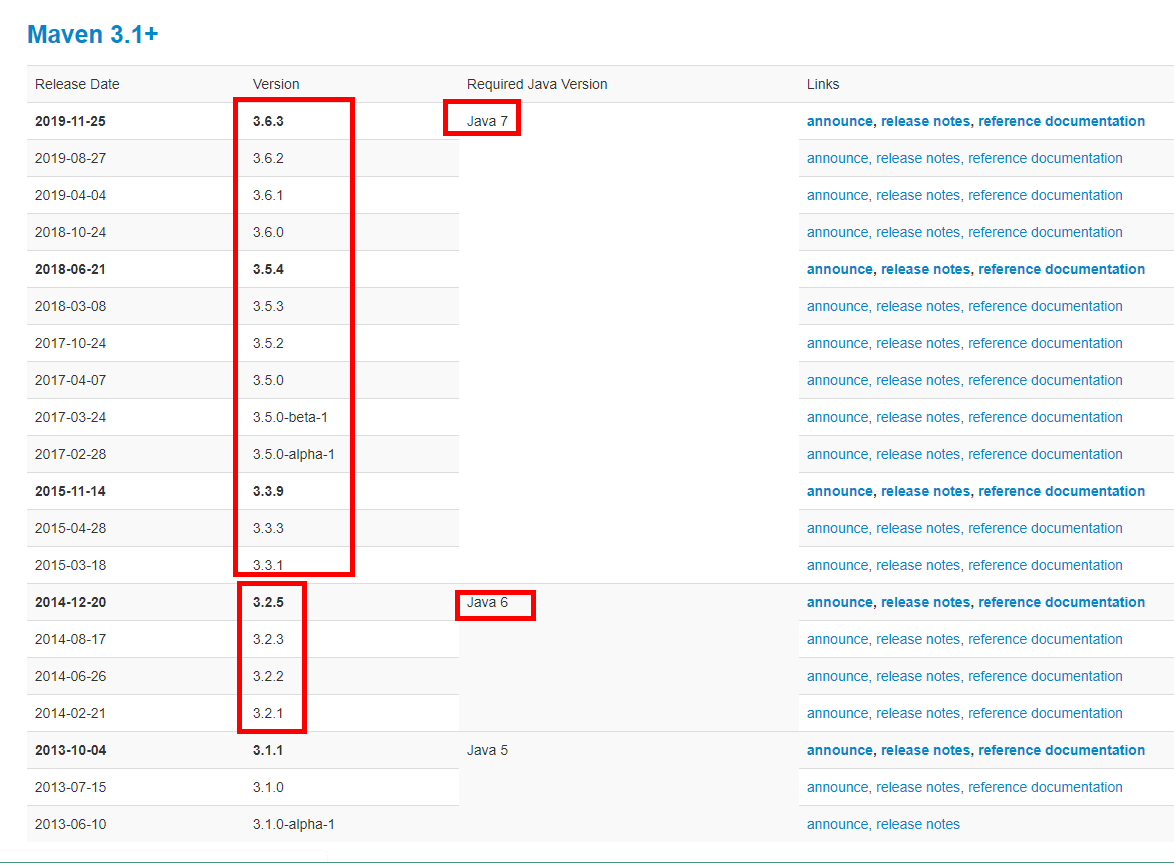Open announce link for version 3.3.1
The width and height of the screenshot is (1174, 866).
(x=837, y=566)
